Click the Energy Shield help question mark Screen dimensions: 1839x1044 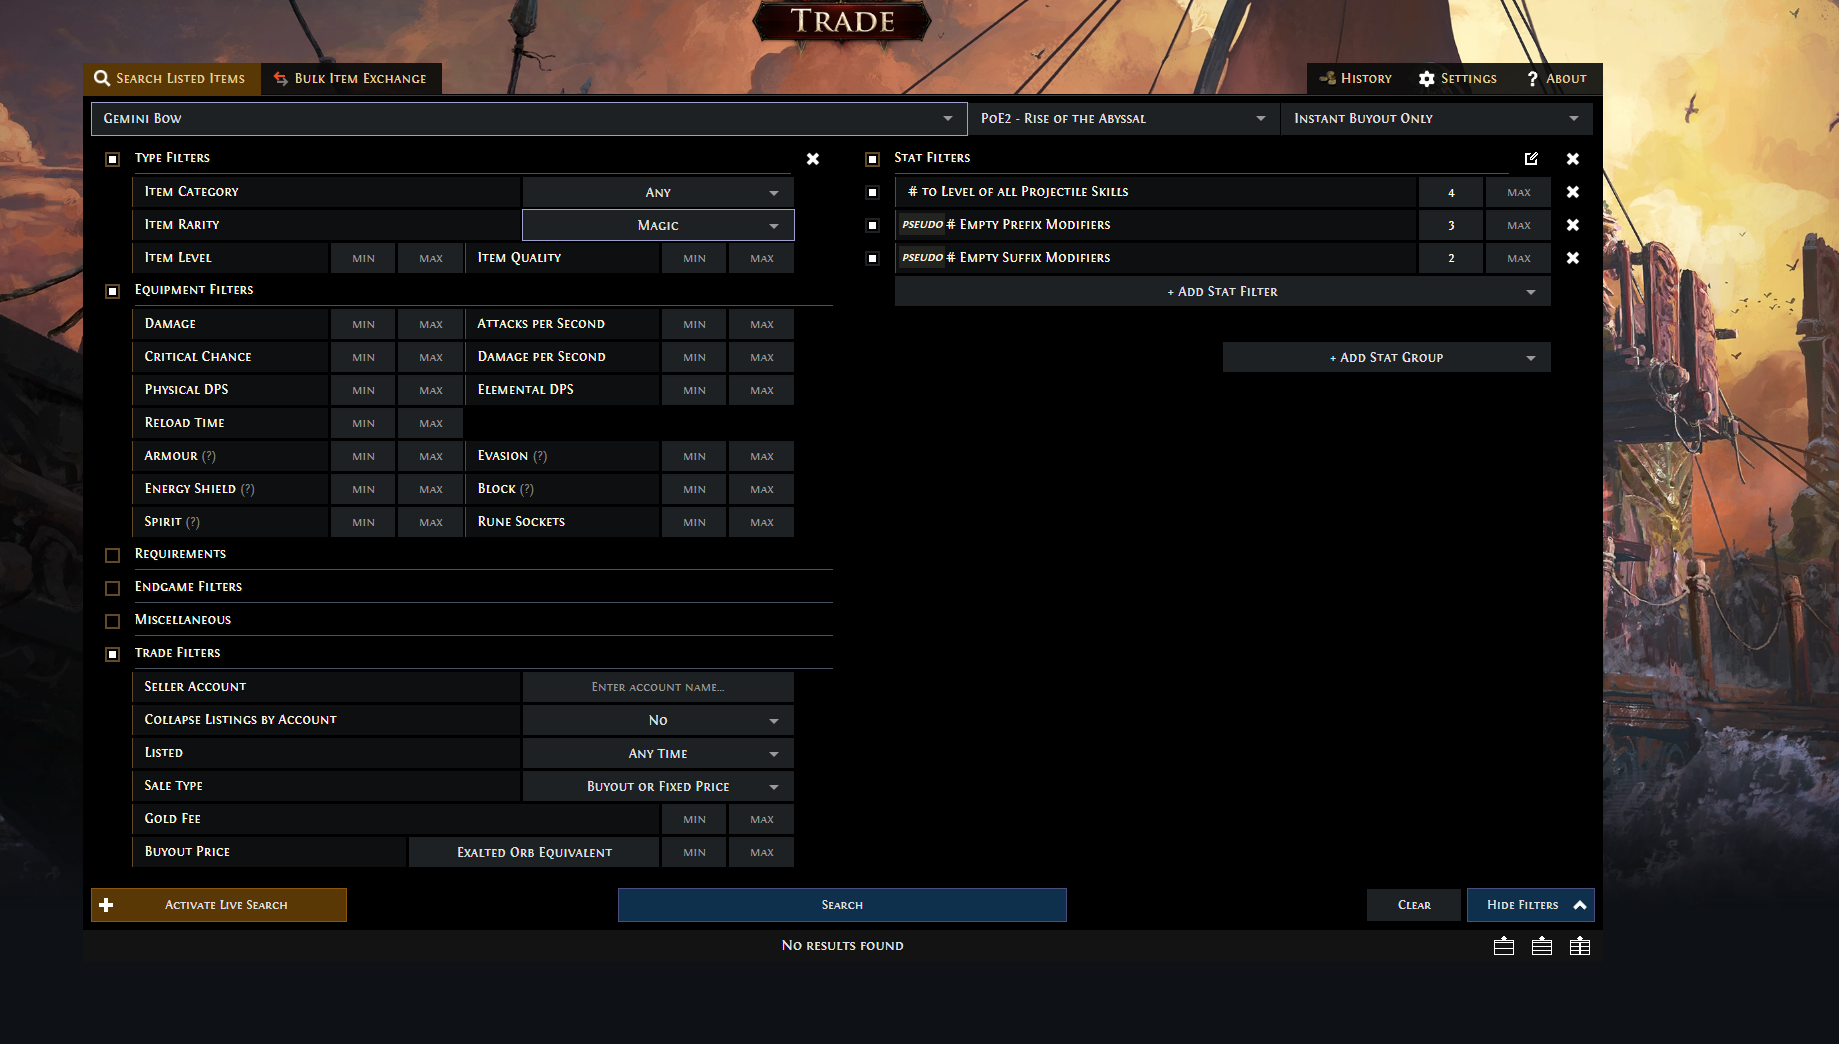[248, 489]
